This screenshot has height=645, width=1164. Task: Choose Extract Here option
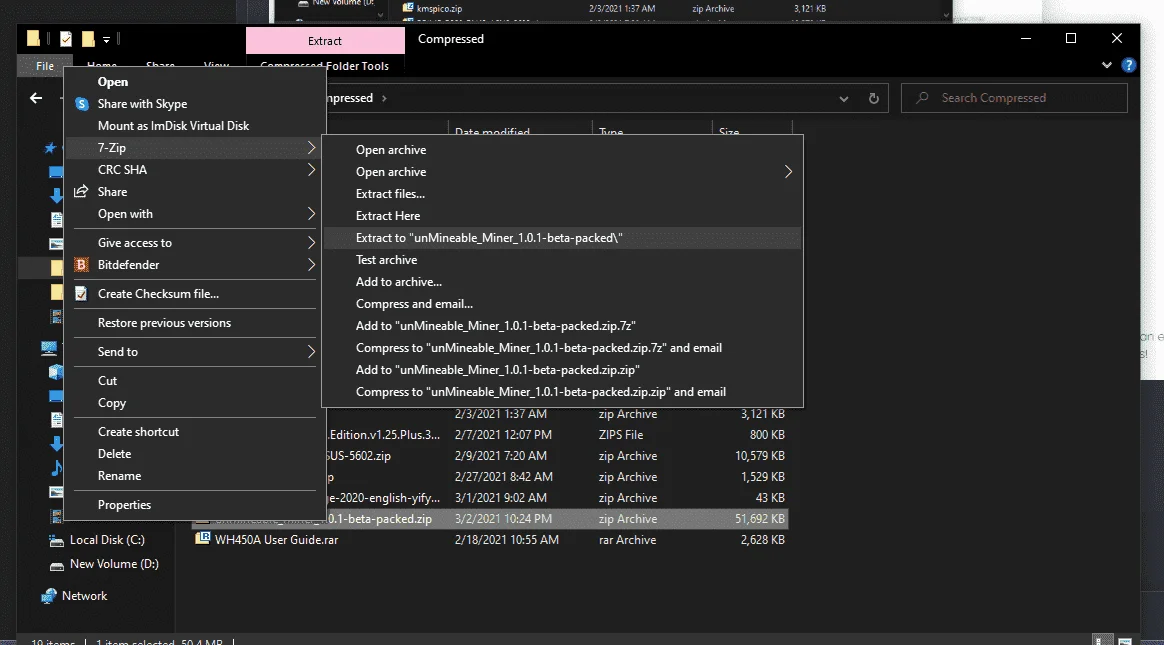(388, 216)
